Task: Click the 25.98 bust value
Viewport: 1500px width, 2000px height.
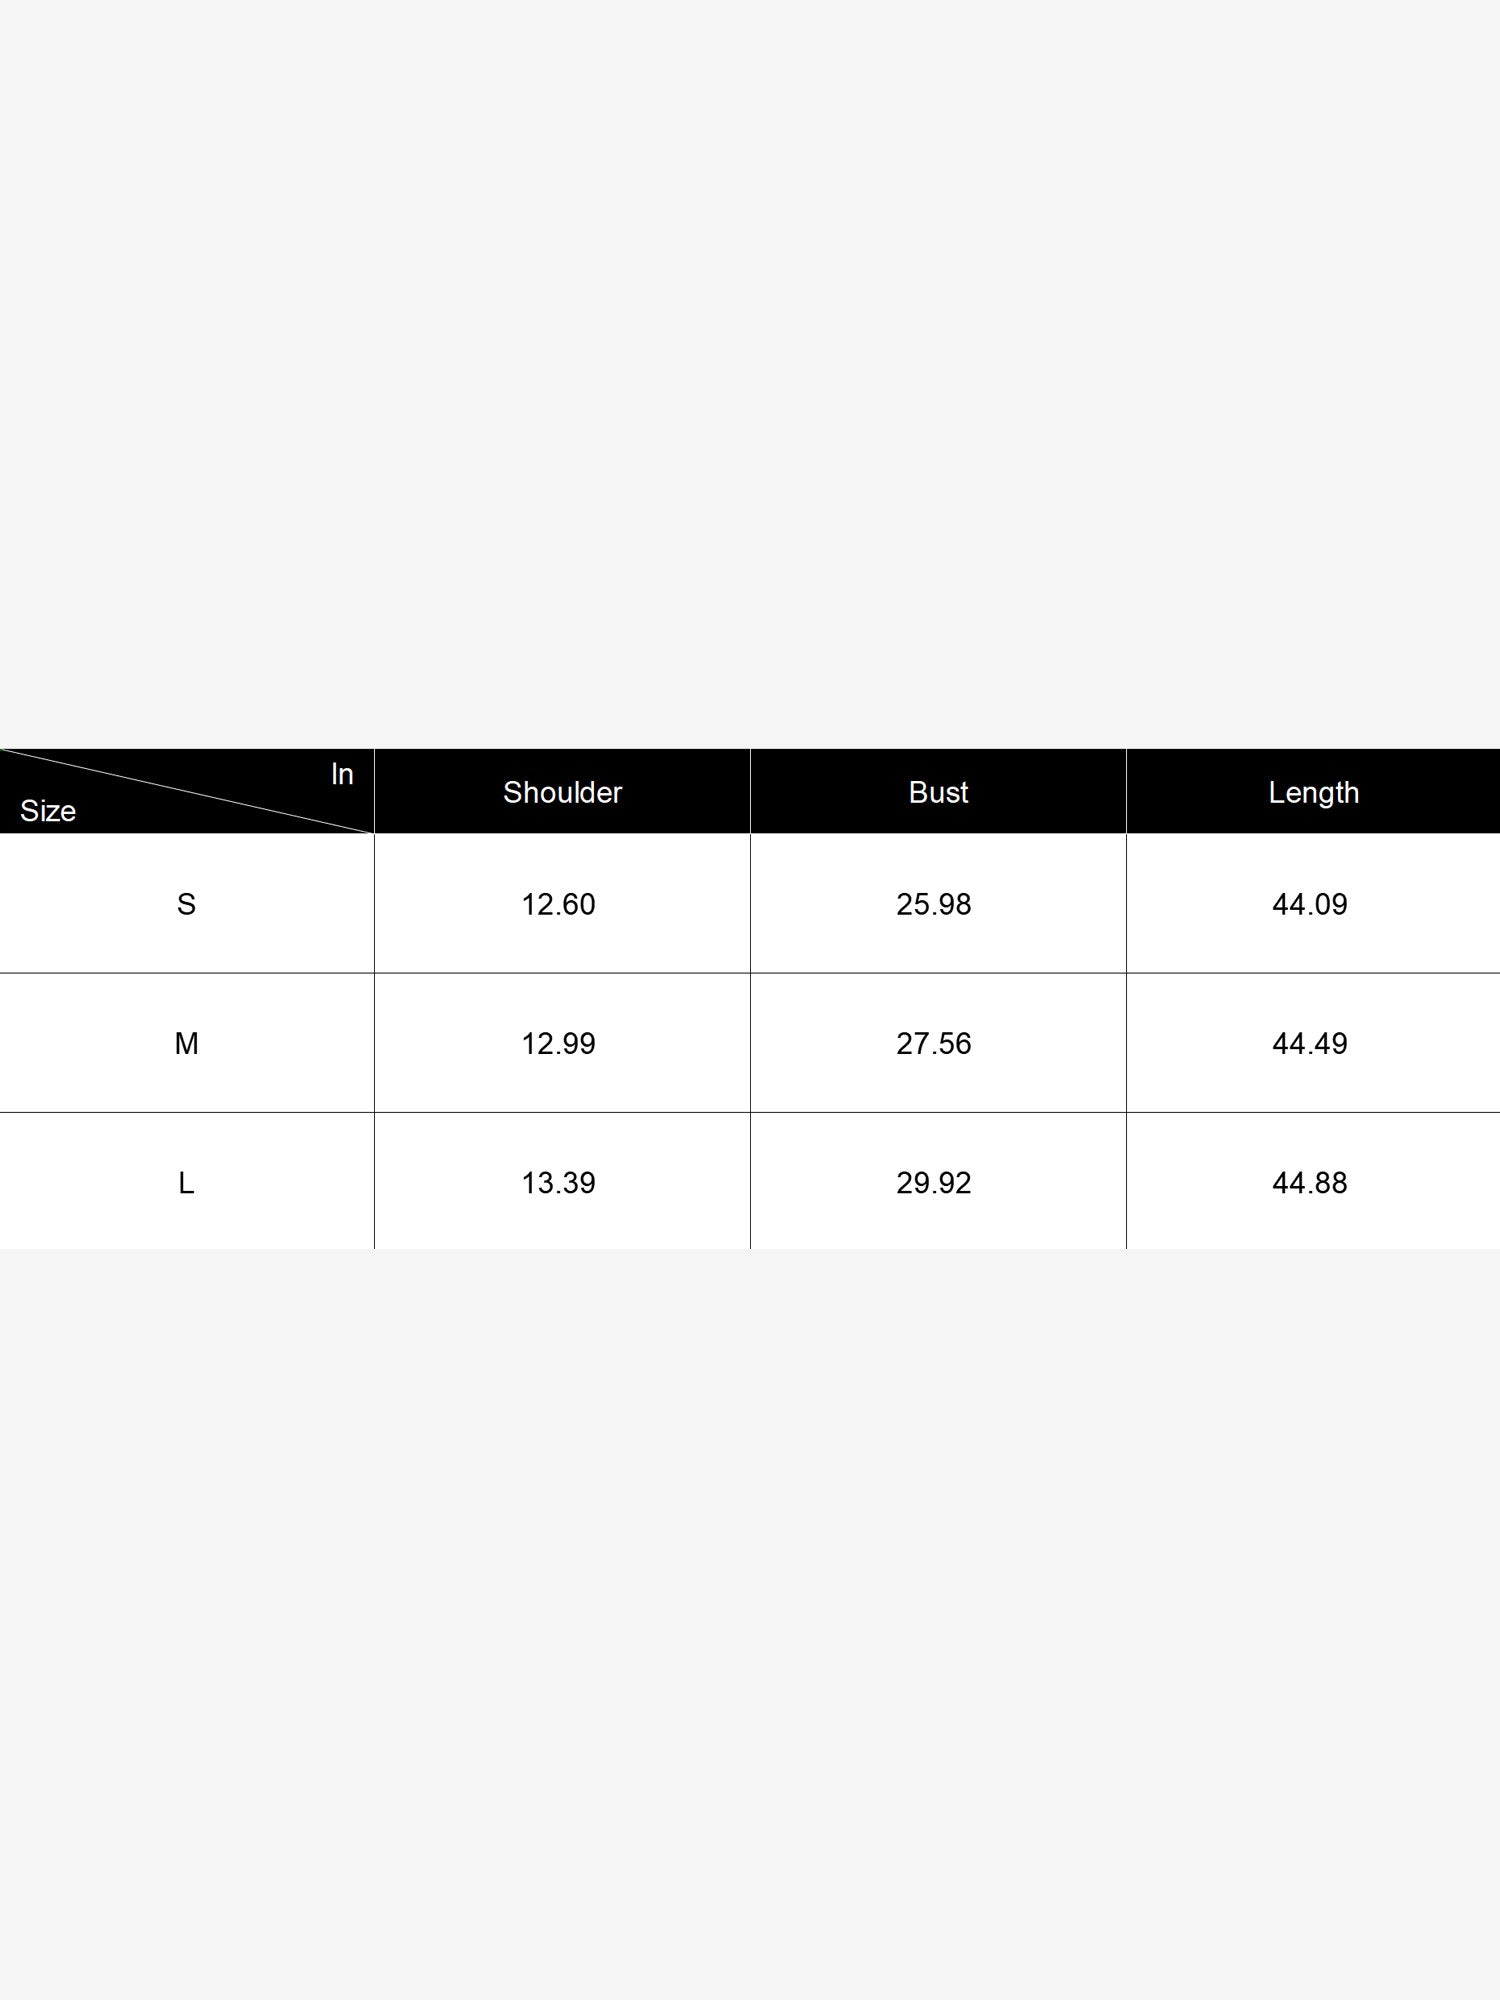Action: tap(934, 904)
